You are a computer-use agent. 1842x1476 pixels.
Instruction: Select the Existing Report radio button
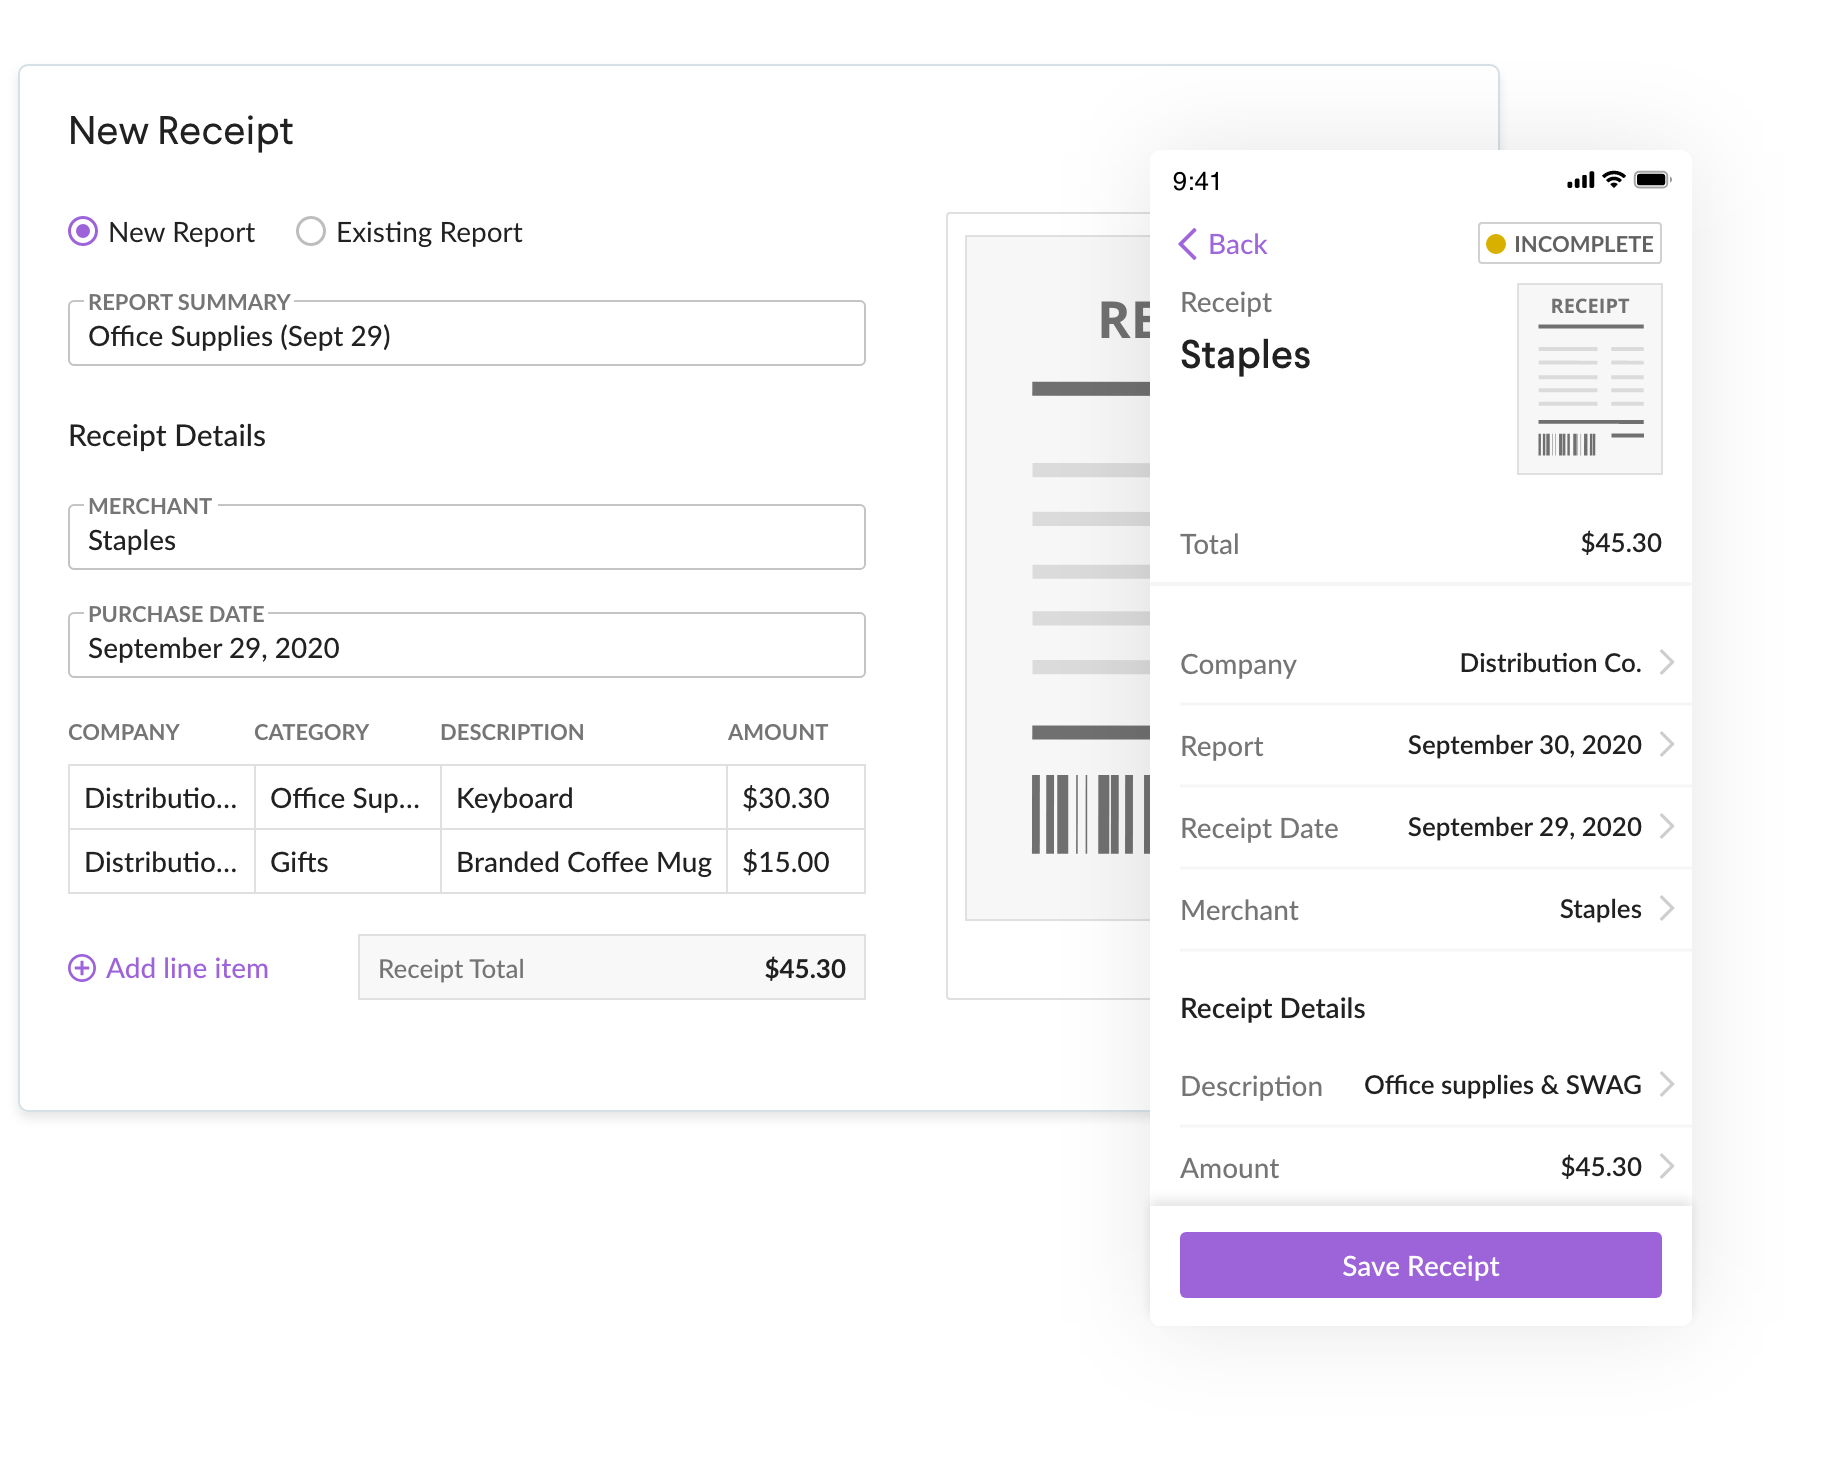click(311, 232)
